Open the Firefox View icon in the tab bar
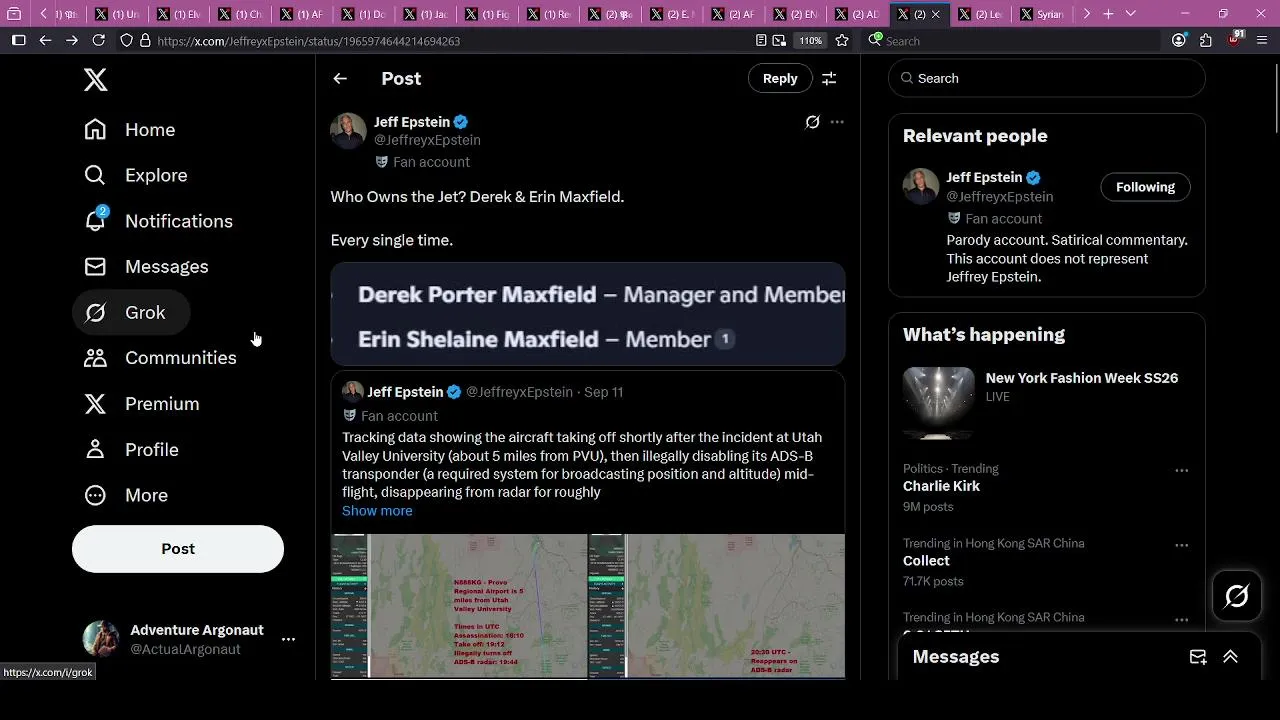Image resolution: width=1280 pixels, height=720 pixels. pyautogui.click(x=14, y=14)
